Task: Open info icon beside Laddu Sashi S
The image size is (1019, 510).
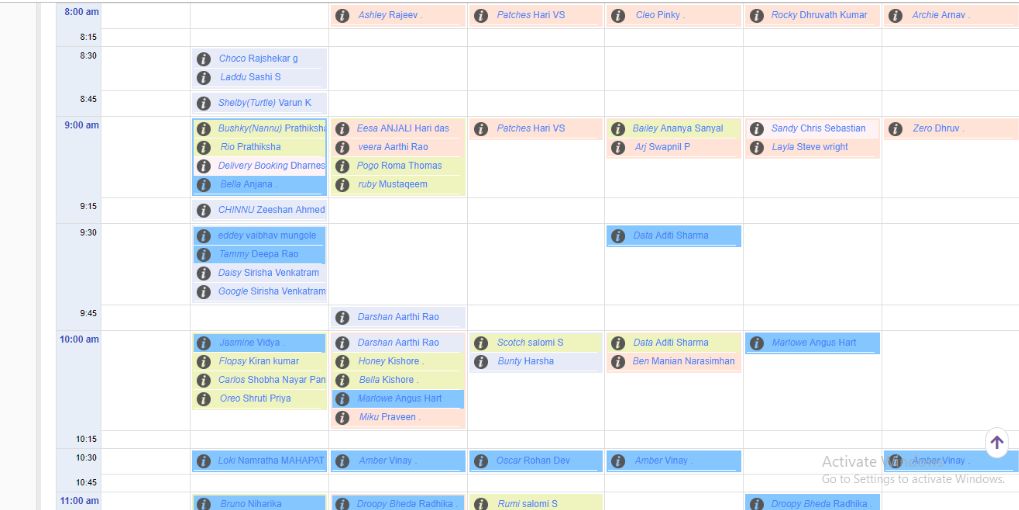Action: point(203,78)
